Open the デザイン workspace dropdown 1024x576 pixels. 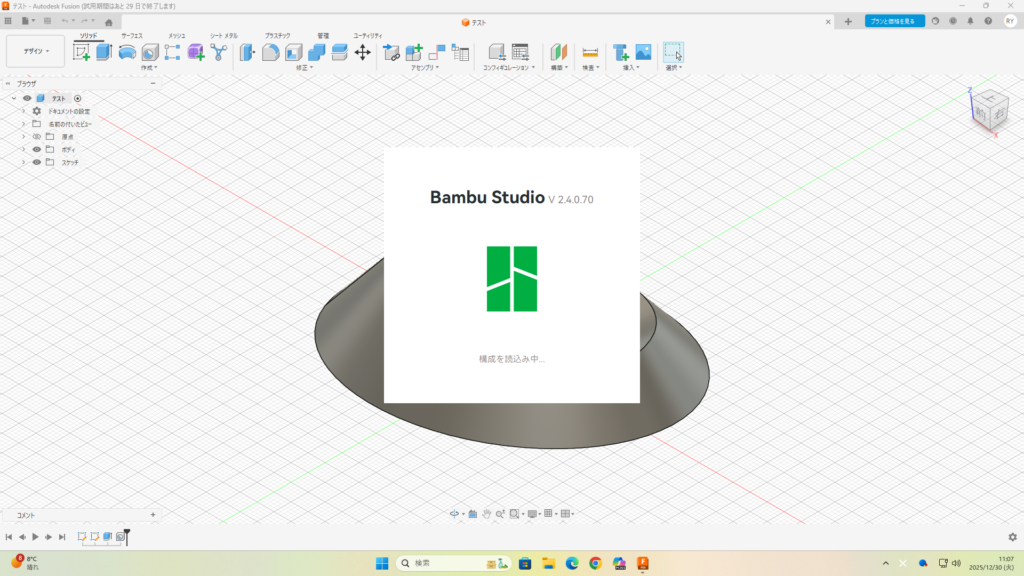pos(35,51)
